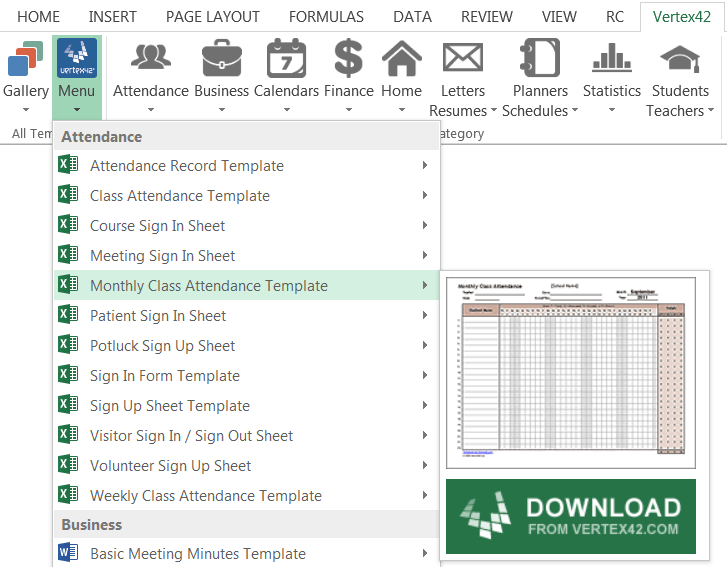
Task: Click Excel icon beside Class Attendance Template
Action: pos(68,195)
